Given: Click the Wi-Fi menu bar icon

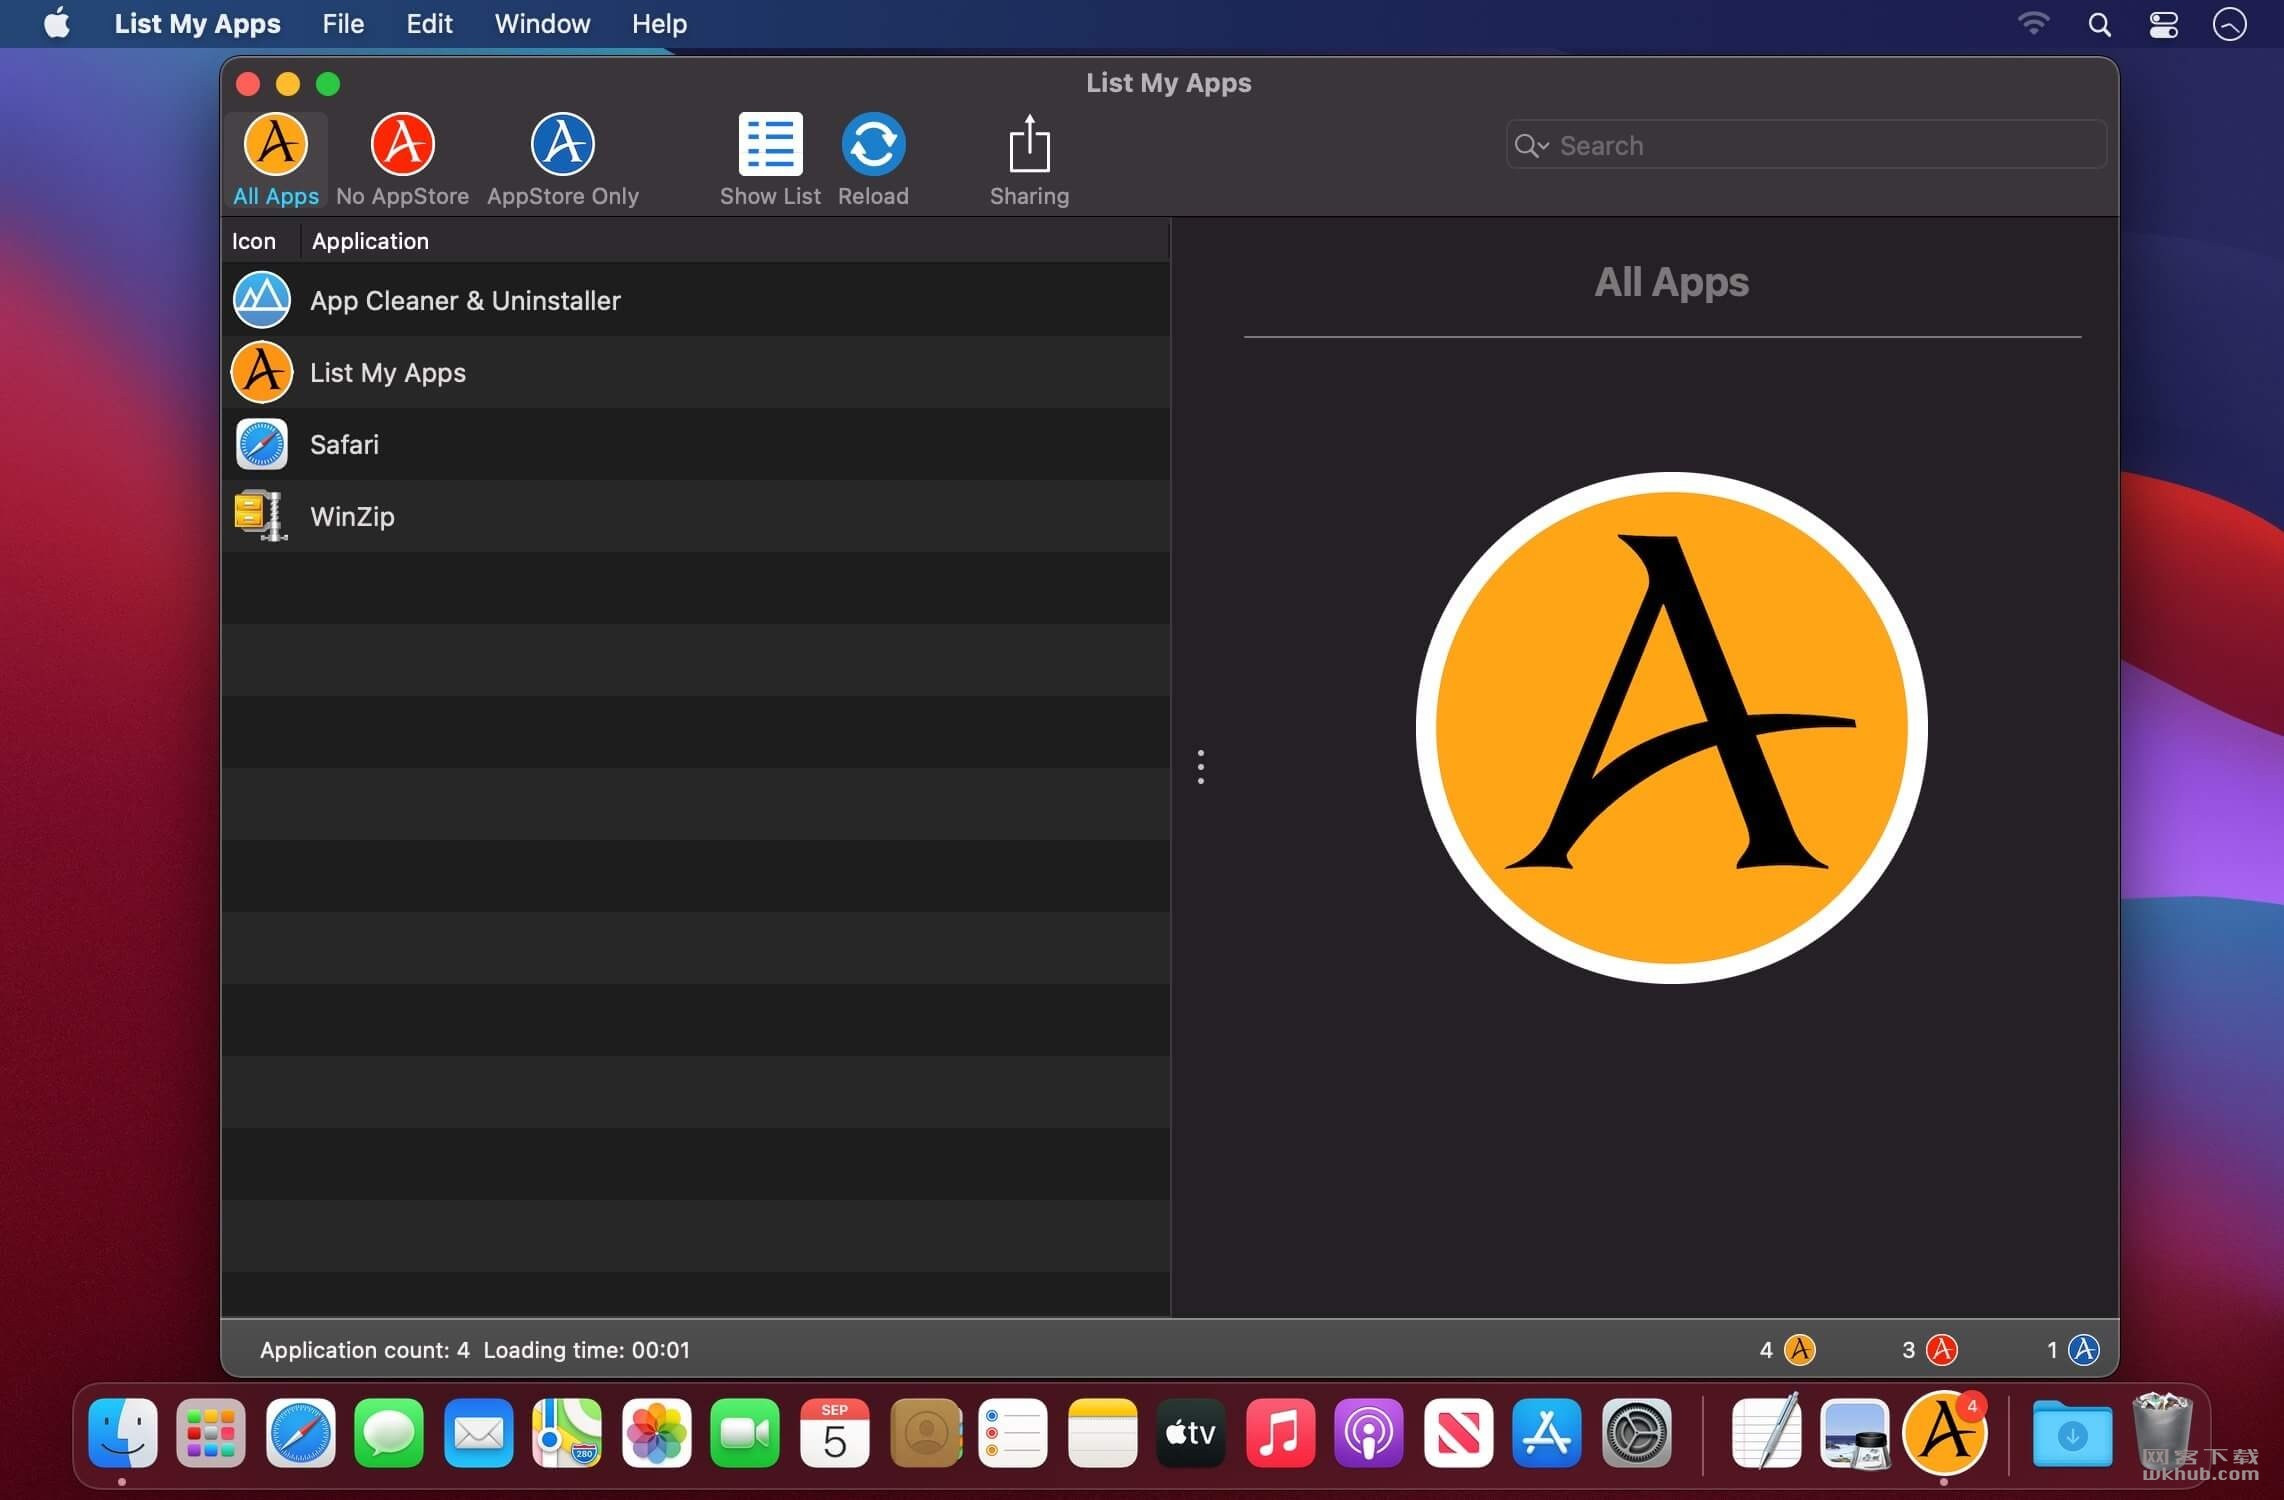Looking at the screenshot, I should coord(2033,24).
